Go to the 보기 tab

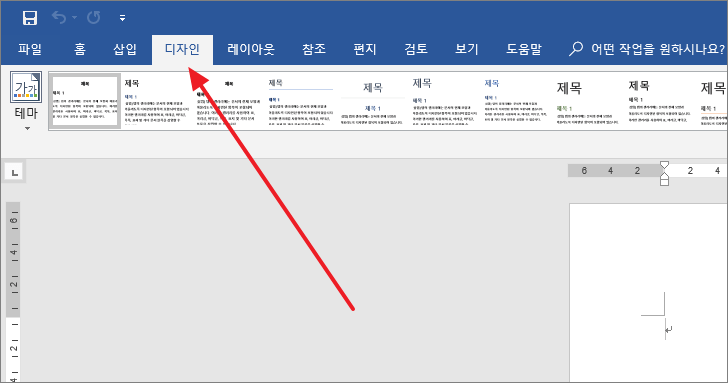pos(466,49)
